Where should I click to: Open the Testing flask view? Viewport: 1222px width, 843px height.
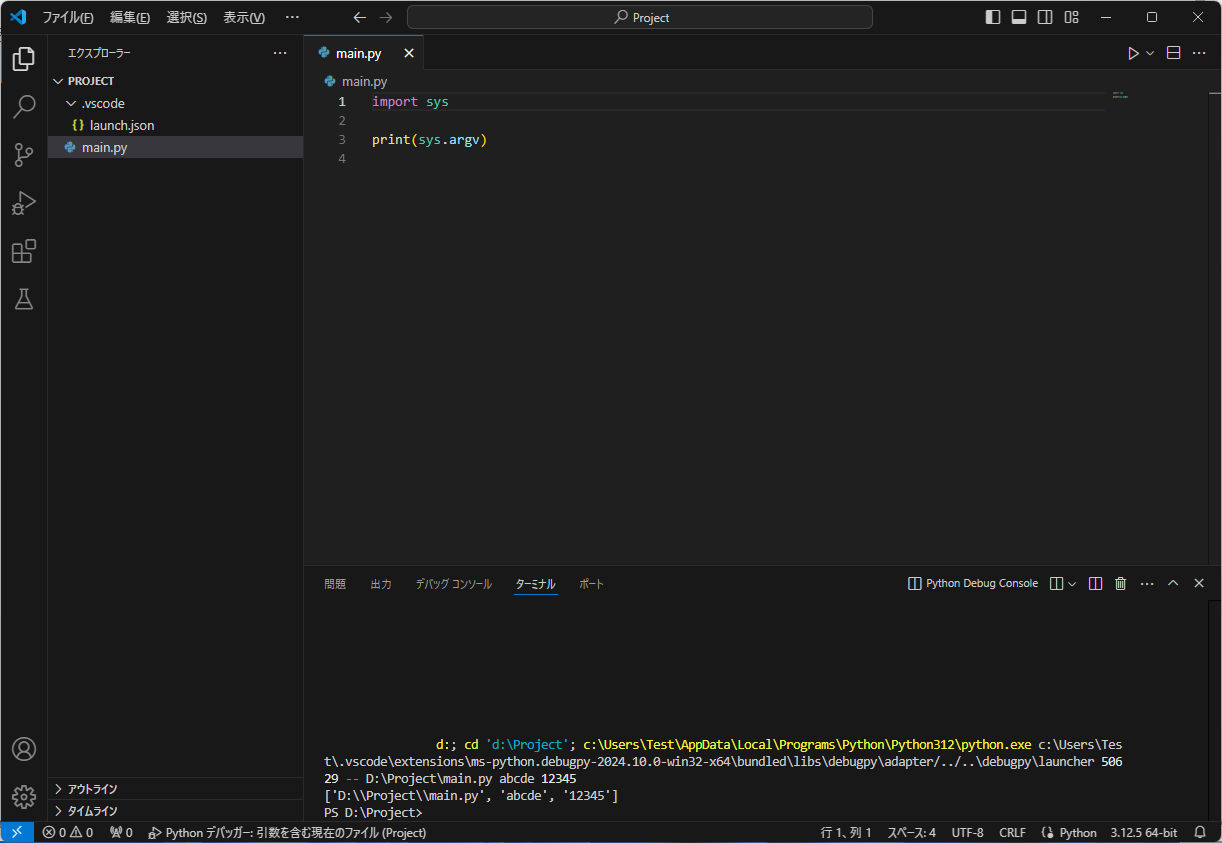point(24,298)
